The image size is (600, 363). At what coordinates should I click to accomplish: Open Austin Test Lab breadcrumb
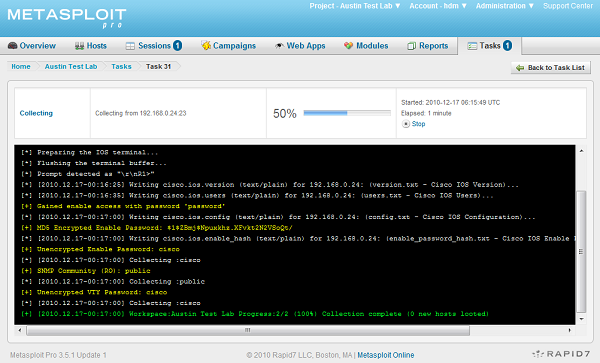tap(71, 67)
